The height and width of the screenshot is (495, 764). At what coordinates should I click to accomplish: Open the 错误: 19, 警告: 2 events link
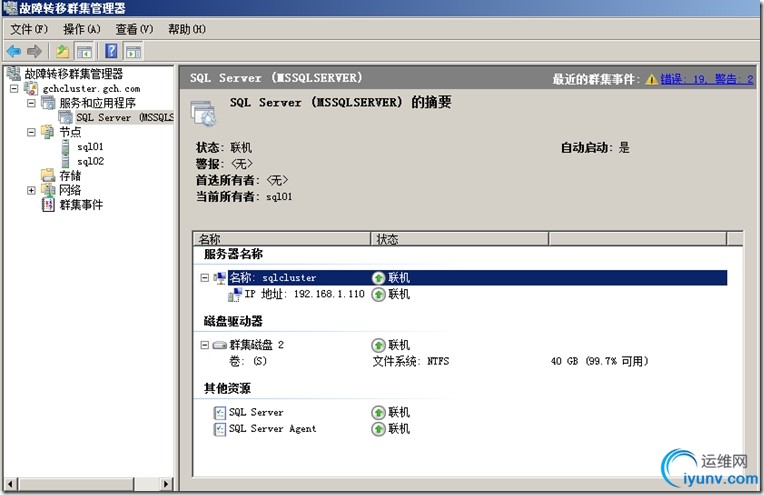pos(707,79)
